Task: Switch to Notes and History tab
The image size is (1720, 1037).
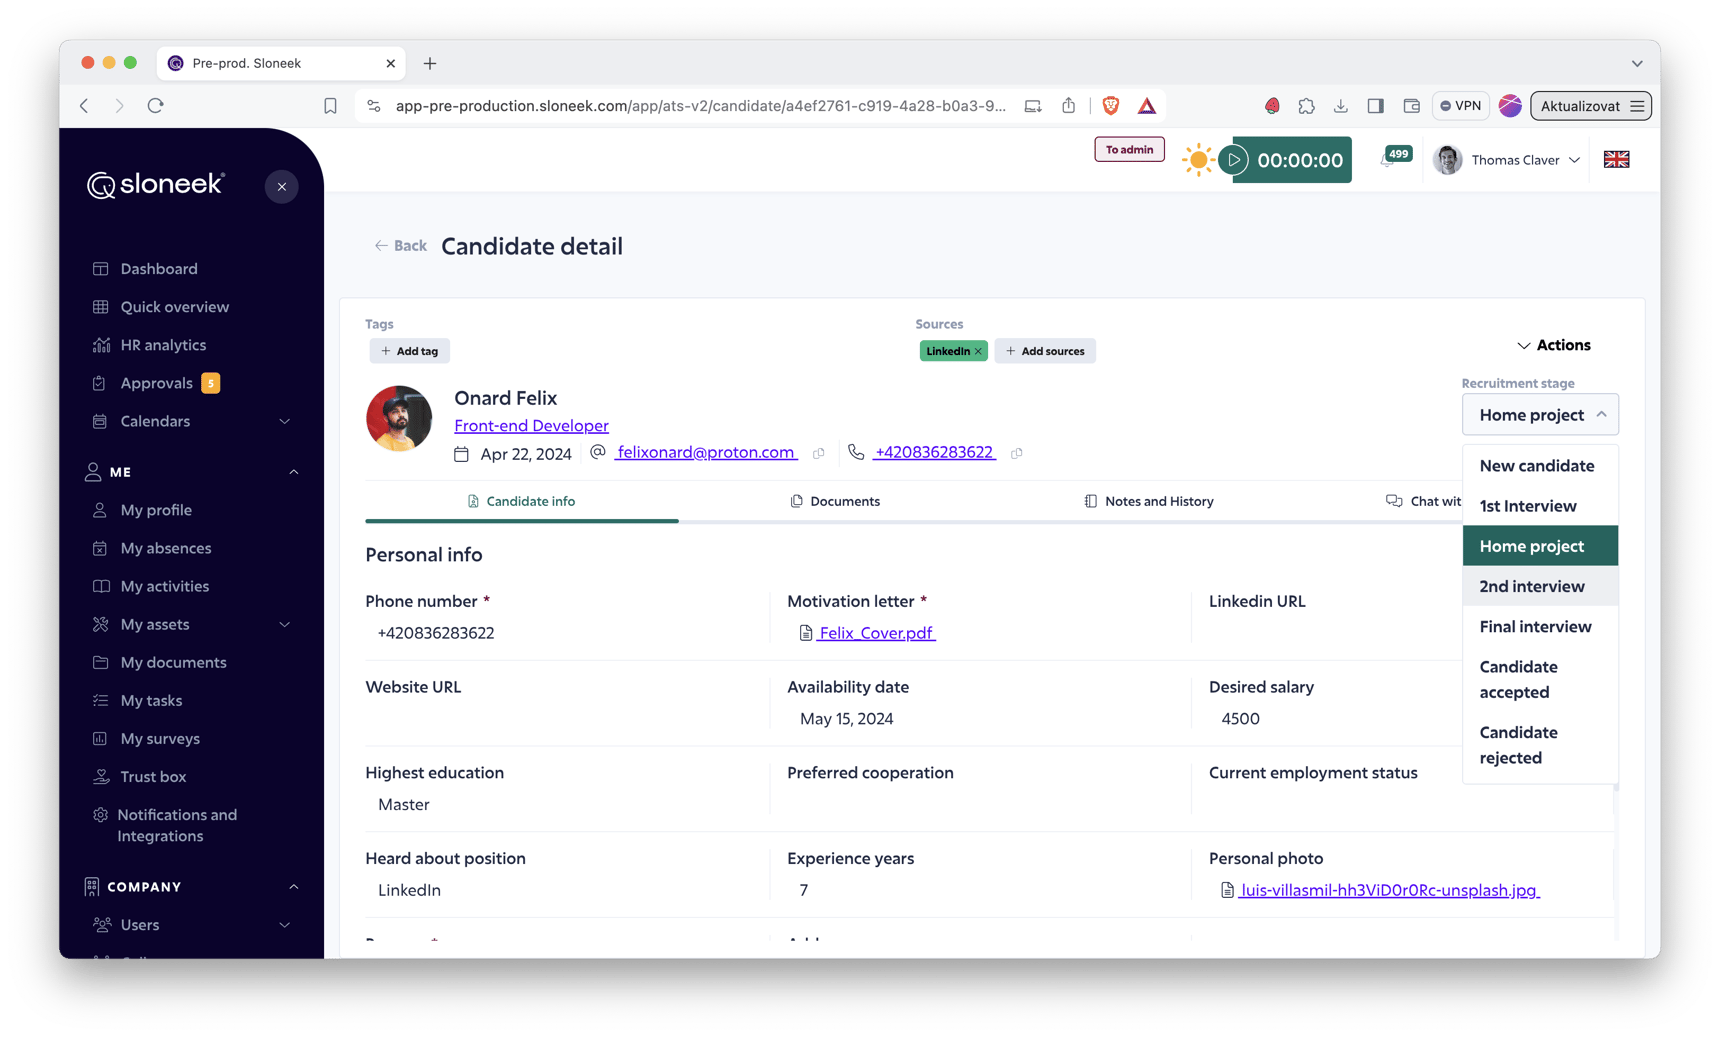Action: (1149, 501)
